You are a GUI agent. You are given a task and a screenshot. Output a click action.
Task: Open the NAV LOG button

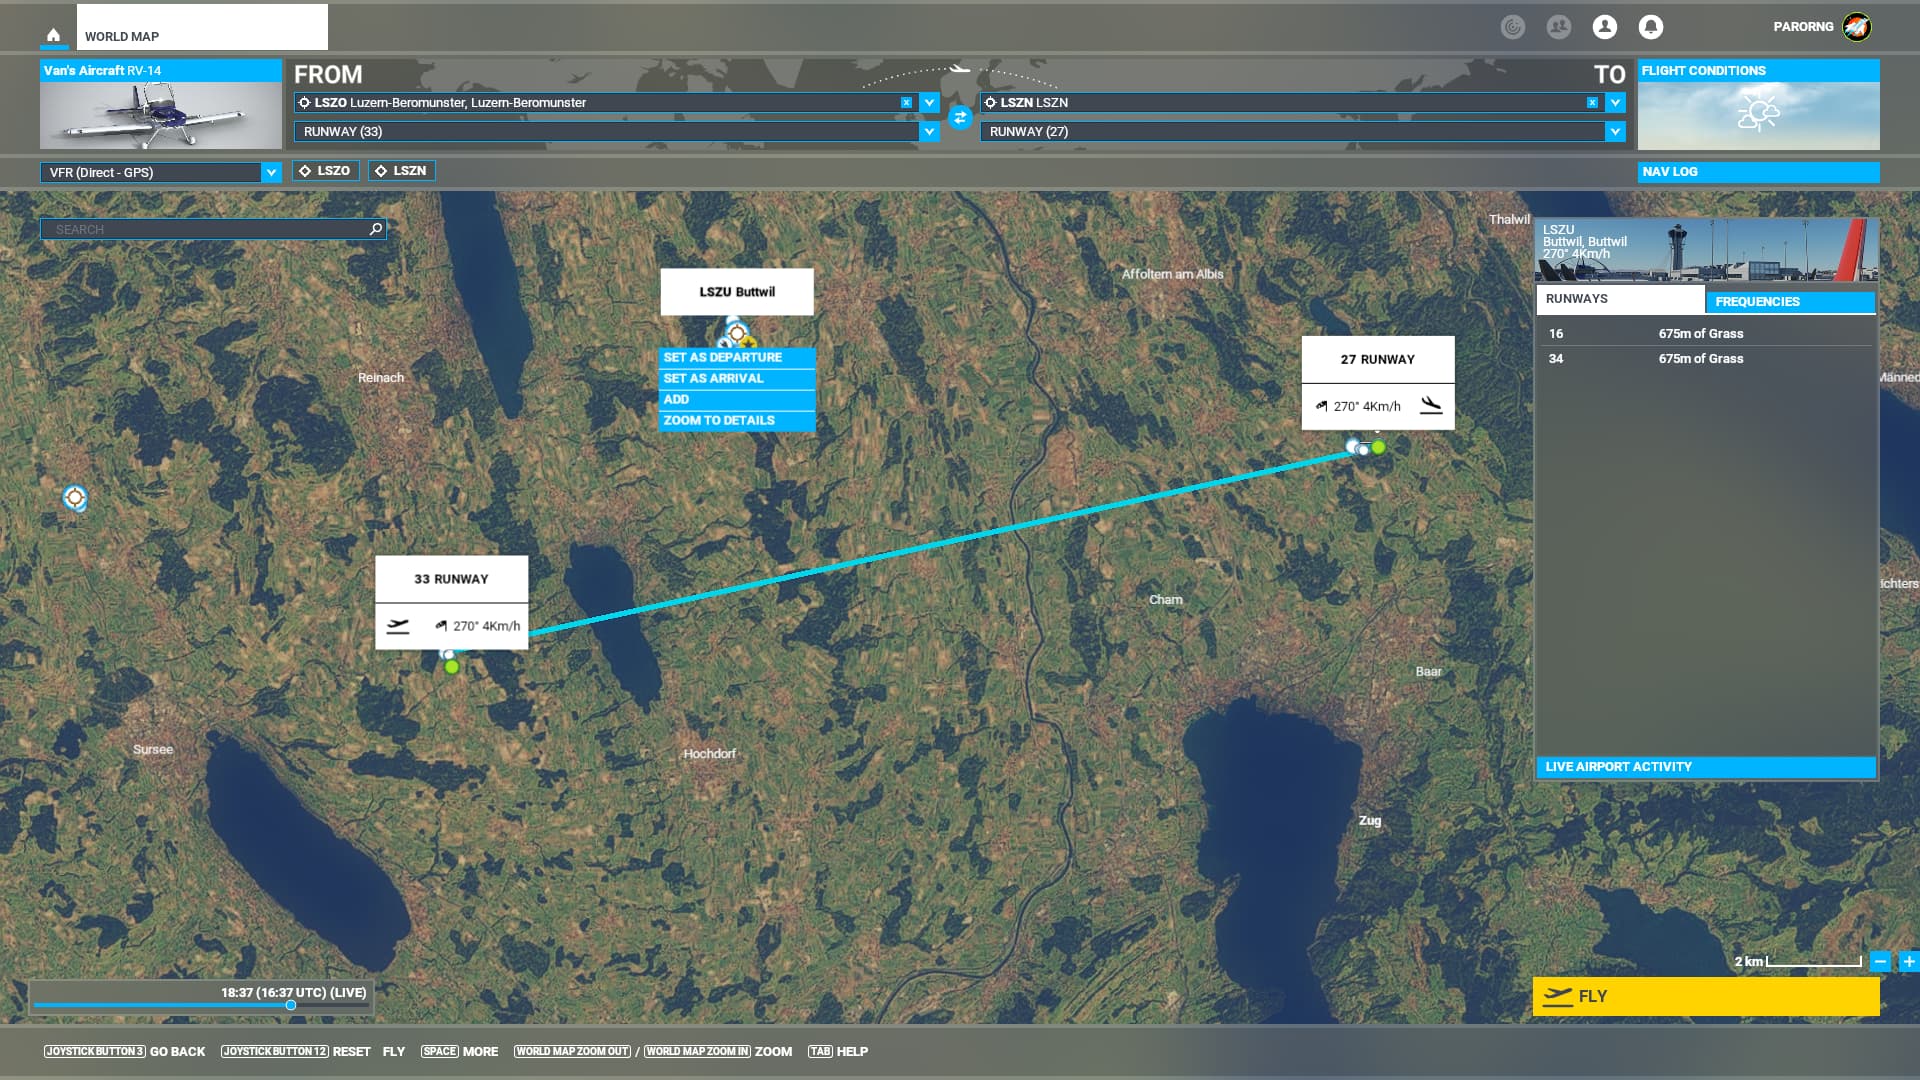pos(1757,172)
